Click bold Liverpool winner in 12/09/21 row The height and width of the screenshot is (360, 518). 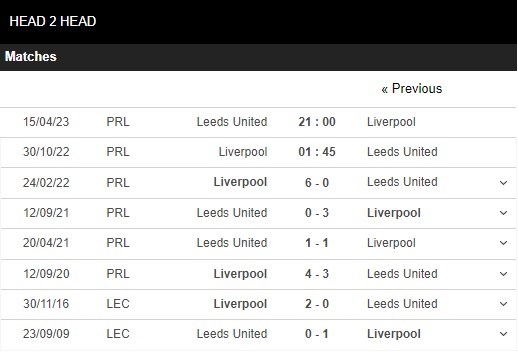pyautogui.click(x=394, y=213)
